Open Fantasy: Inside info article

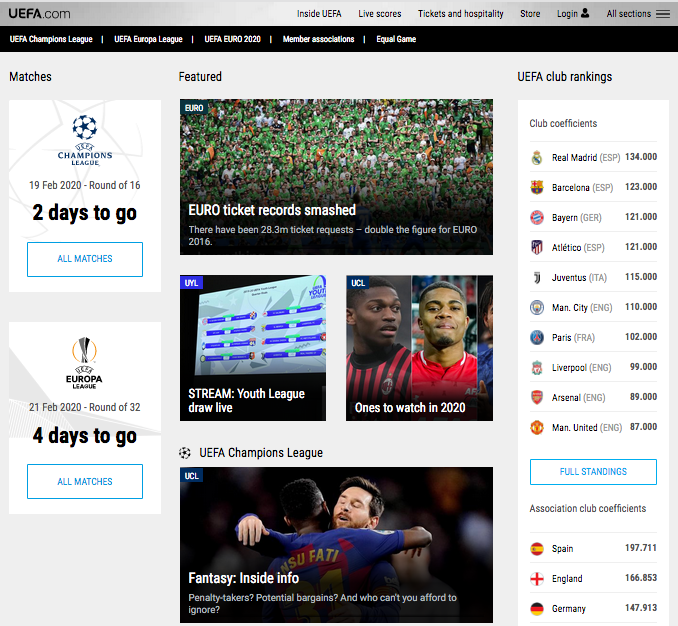point(243,578)
